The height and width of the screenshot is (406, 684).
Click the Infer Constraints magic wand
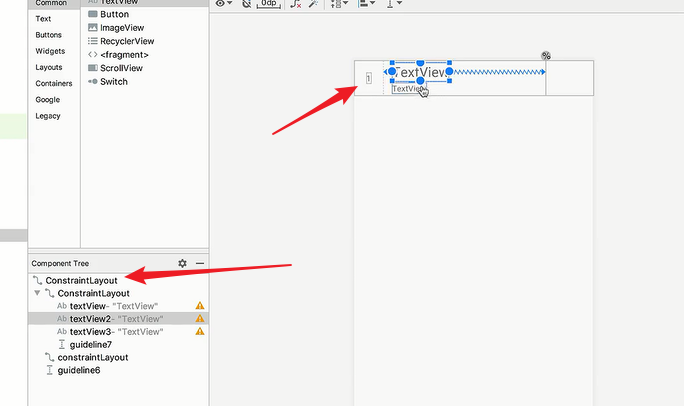pos(313,3)
